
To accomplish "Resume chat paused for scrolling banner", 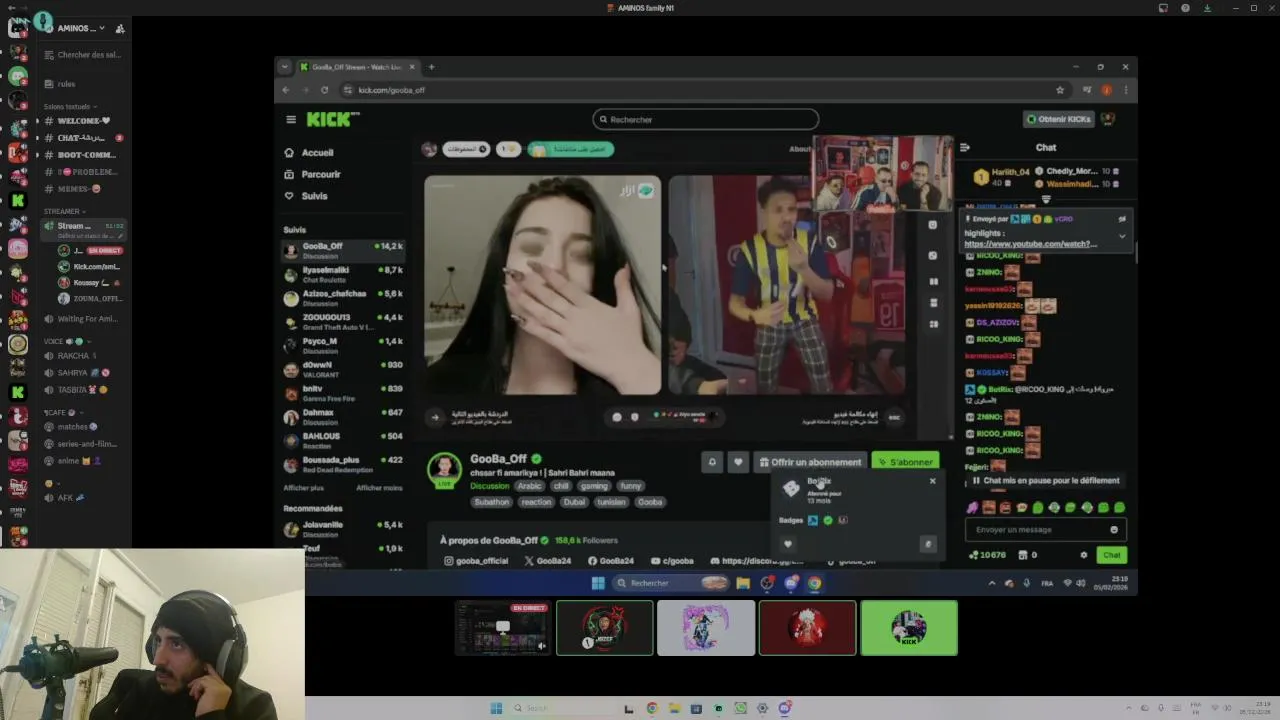I will pyautogui.click(x=1045, y=480).
